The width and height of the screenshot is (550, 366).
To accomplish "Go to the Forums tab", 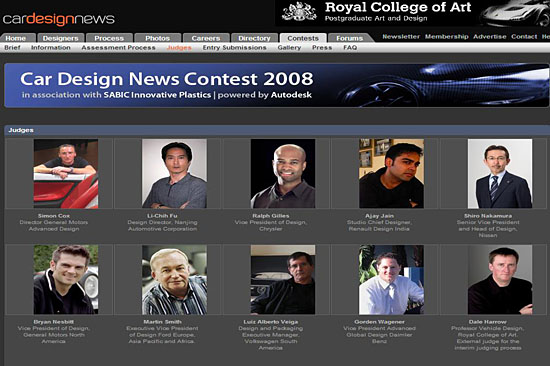I will click(x=349, y=38).
